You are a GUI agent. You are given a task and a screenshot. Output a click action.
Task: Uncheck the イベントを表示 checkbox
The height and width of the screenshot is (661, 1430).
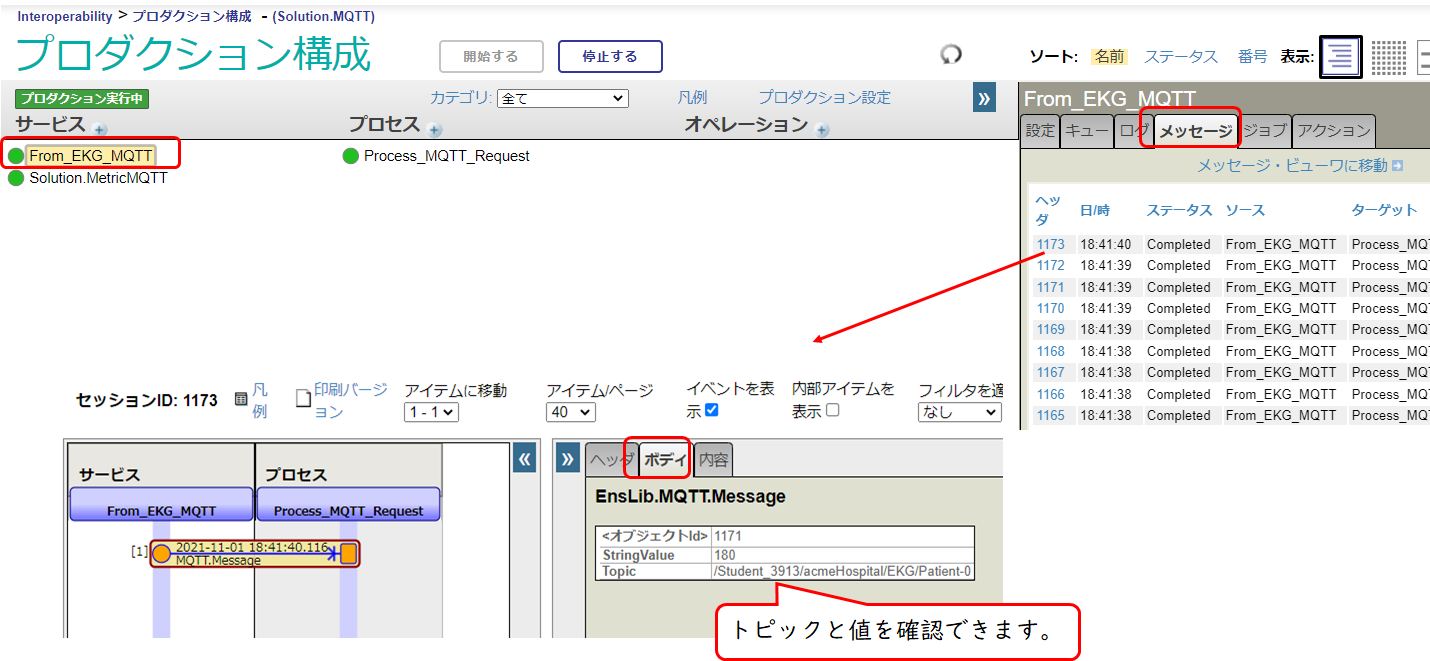711,410
